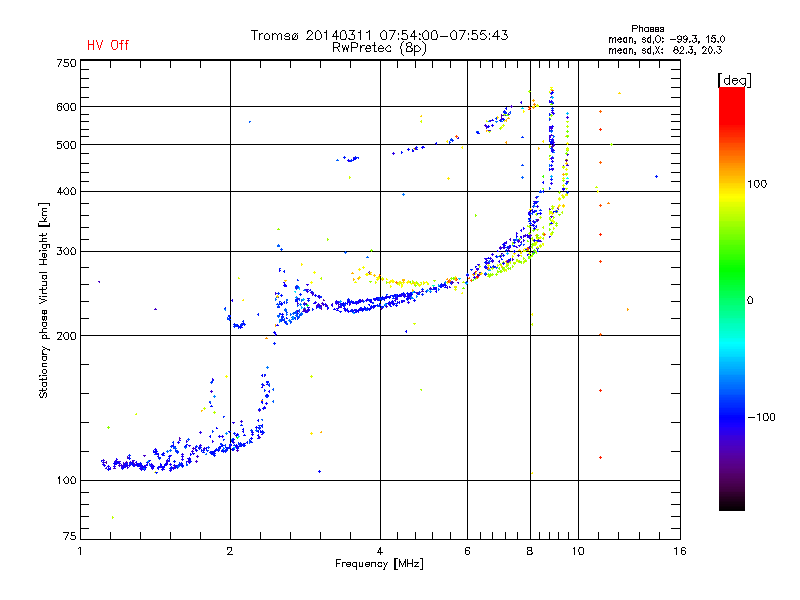Click the colorbar '-100' tick label

click(761, 417)
